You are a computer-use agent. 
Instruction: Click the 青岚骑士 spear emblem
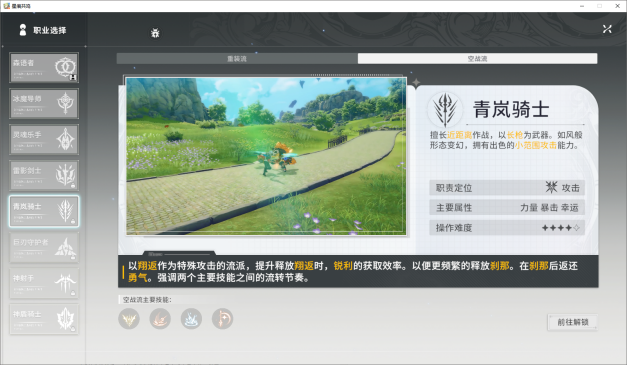[x=445, y=110]
